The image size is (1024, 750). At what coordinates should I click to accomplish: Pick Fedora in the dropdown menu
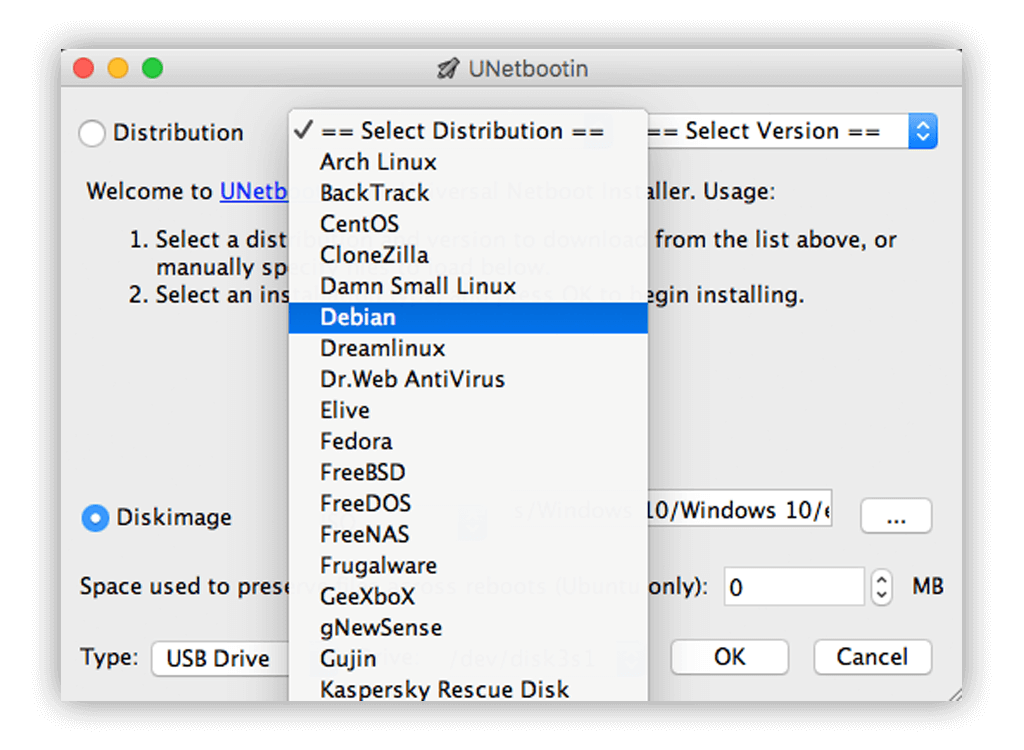468,442
